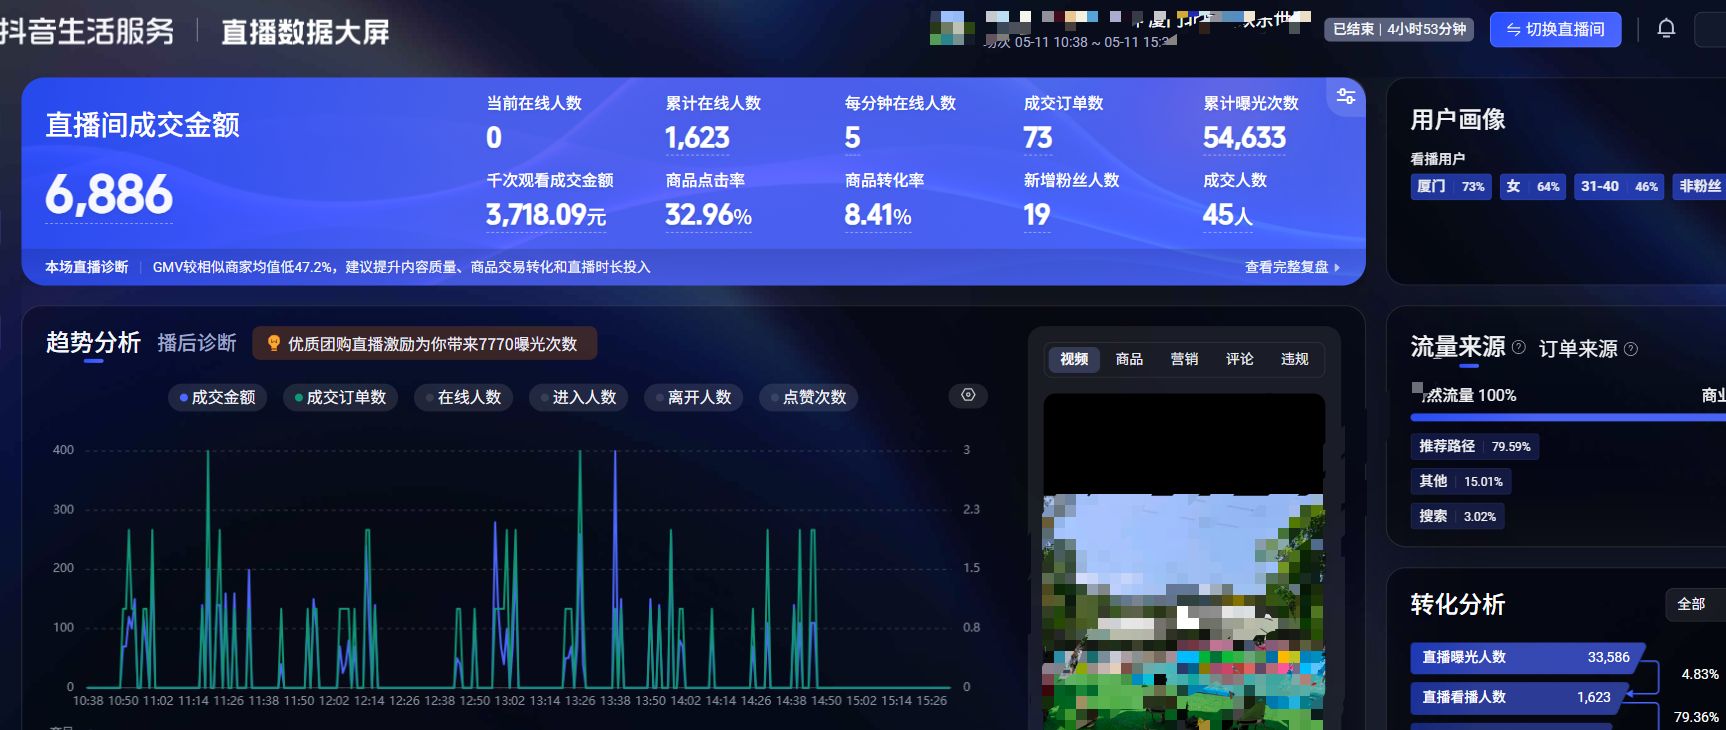Click the 优质团购直播激励 exposure tip banner
Screen dimensions: 1726x730
[x=424, y=344]
